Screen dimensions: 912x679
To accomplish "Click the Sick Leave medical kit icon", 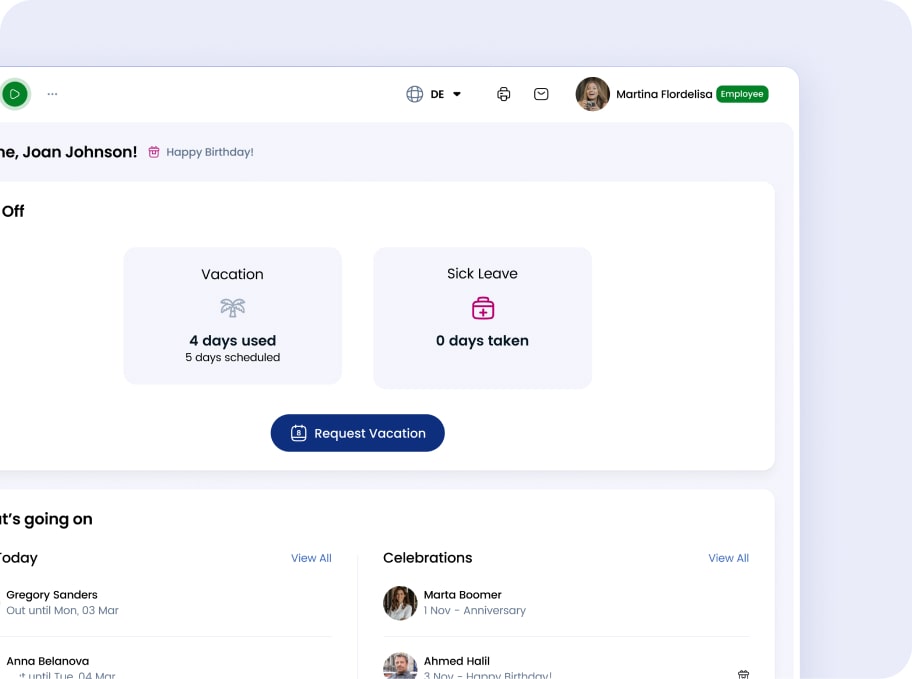I will click(483, 307).
